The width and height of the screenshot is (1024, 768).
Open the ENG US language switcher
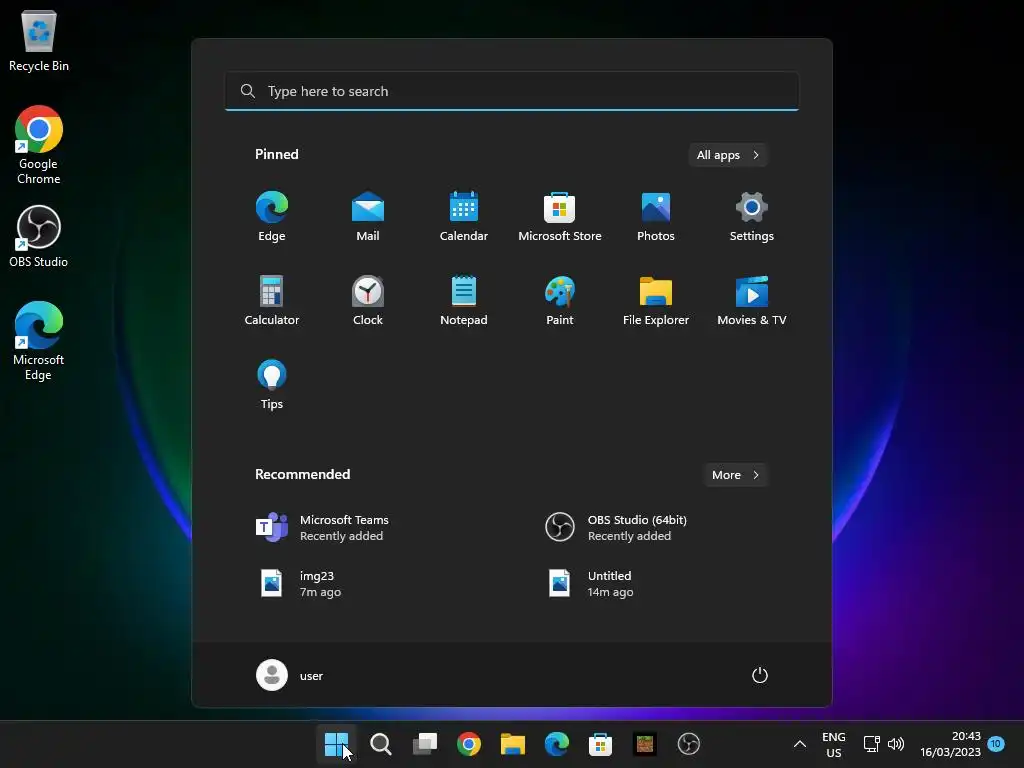point(834,744)
